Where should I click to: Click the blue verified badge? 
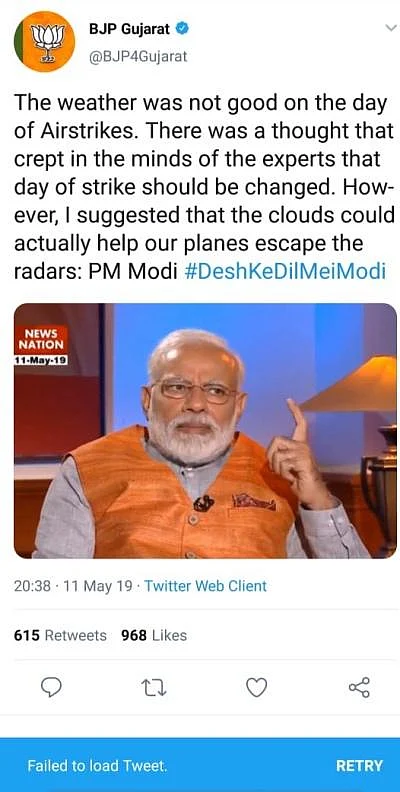pos(182,28)
